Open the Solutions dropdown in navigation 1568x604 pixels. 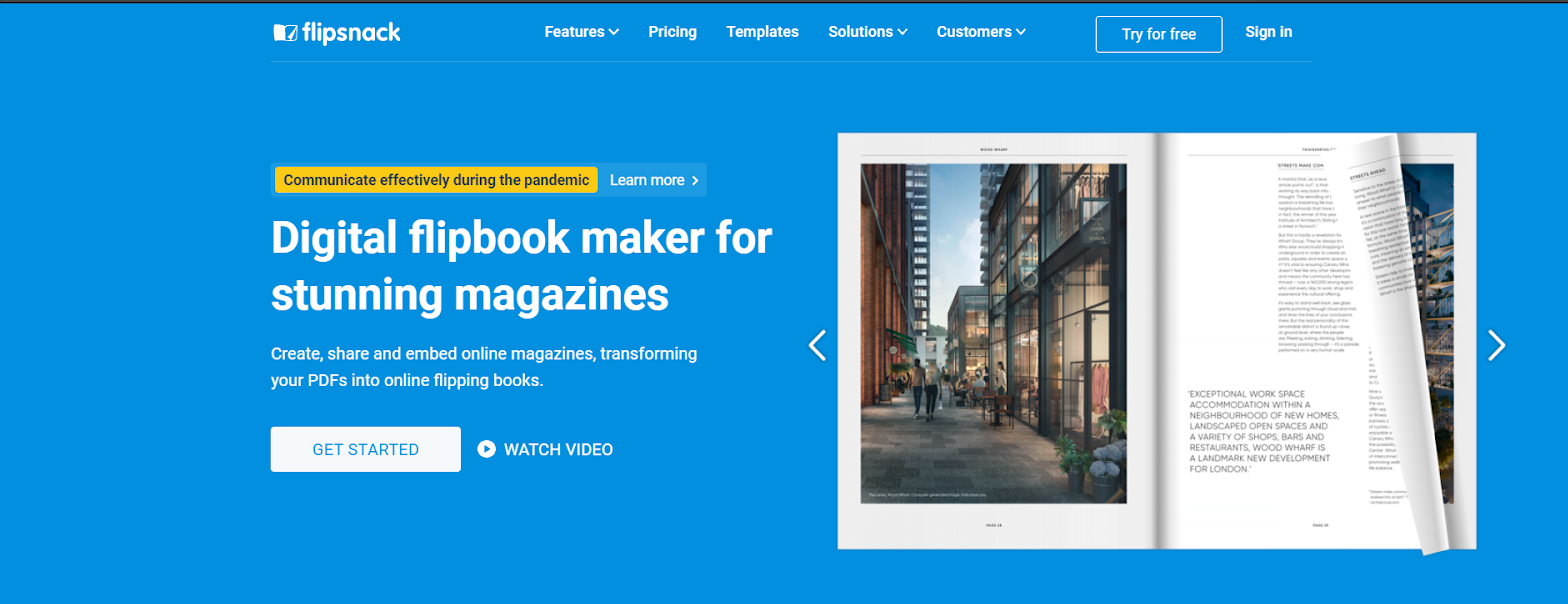pyautogui.click(x=867, y=32)
